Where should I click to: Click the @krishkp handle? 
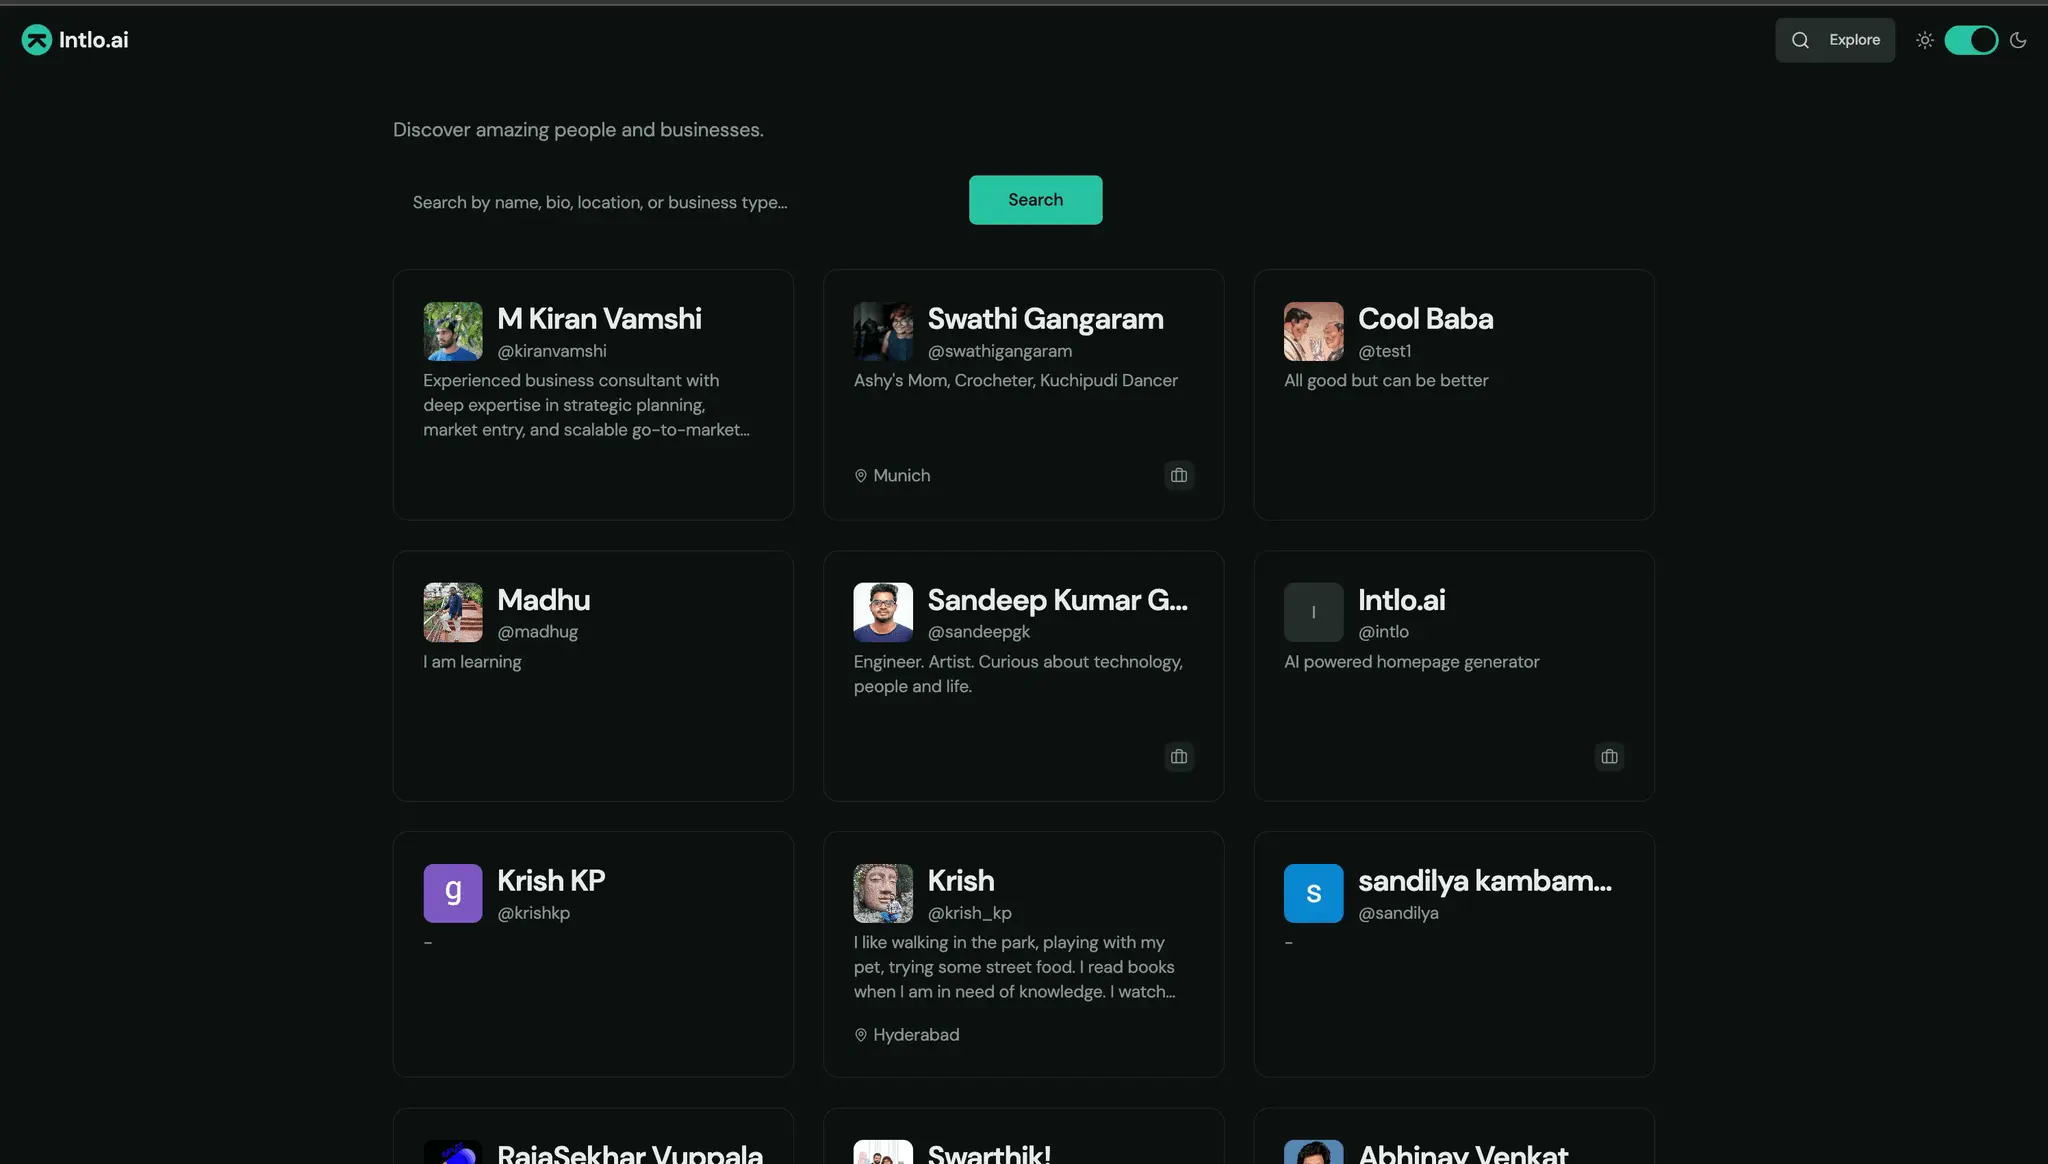point(533,913)
